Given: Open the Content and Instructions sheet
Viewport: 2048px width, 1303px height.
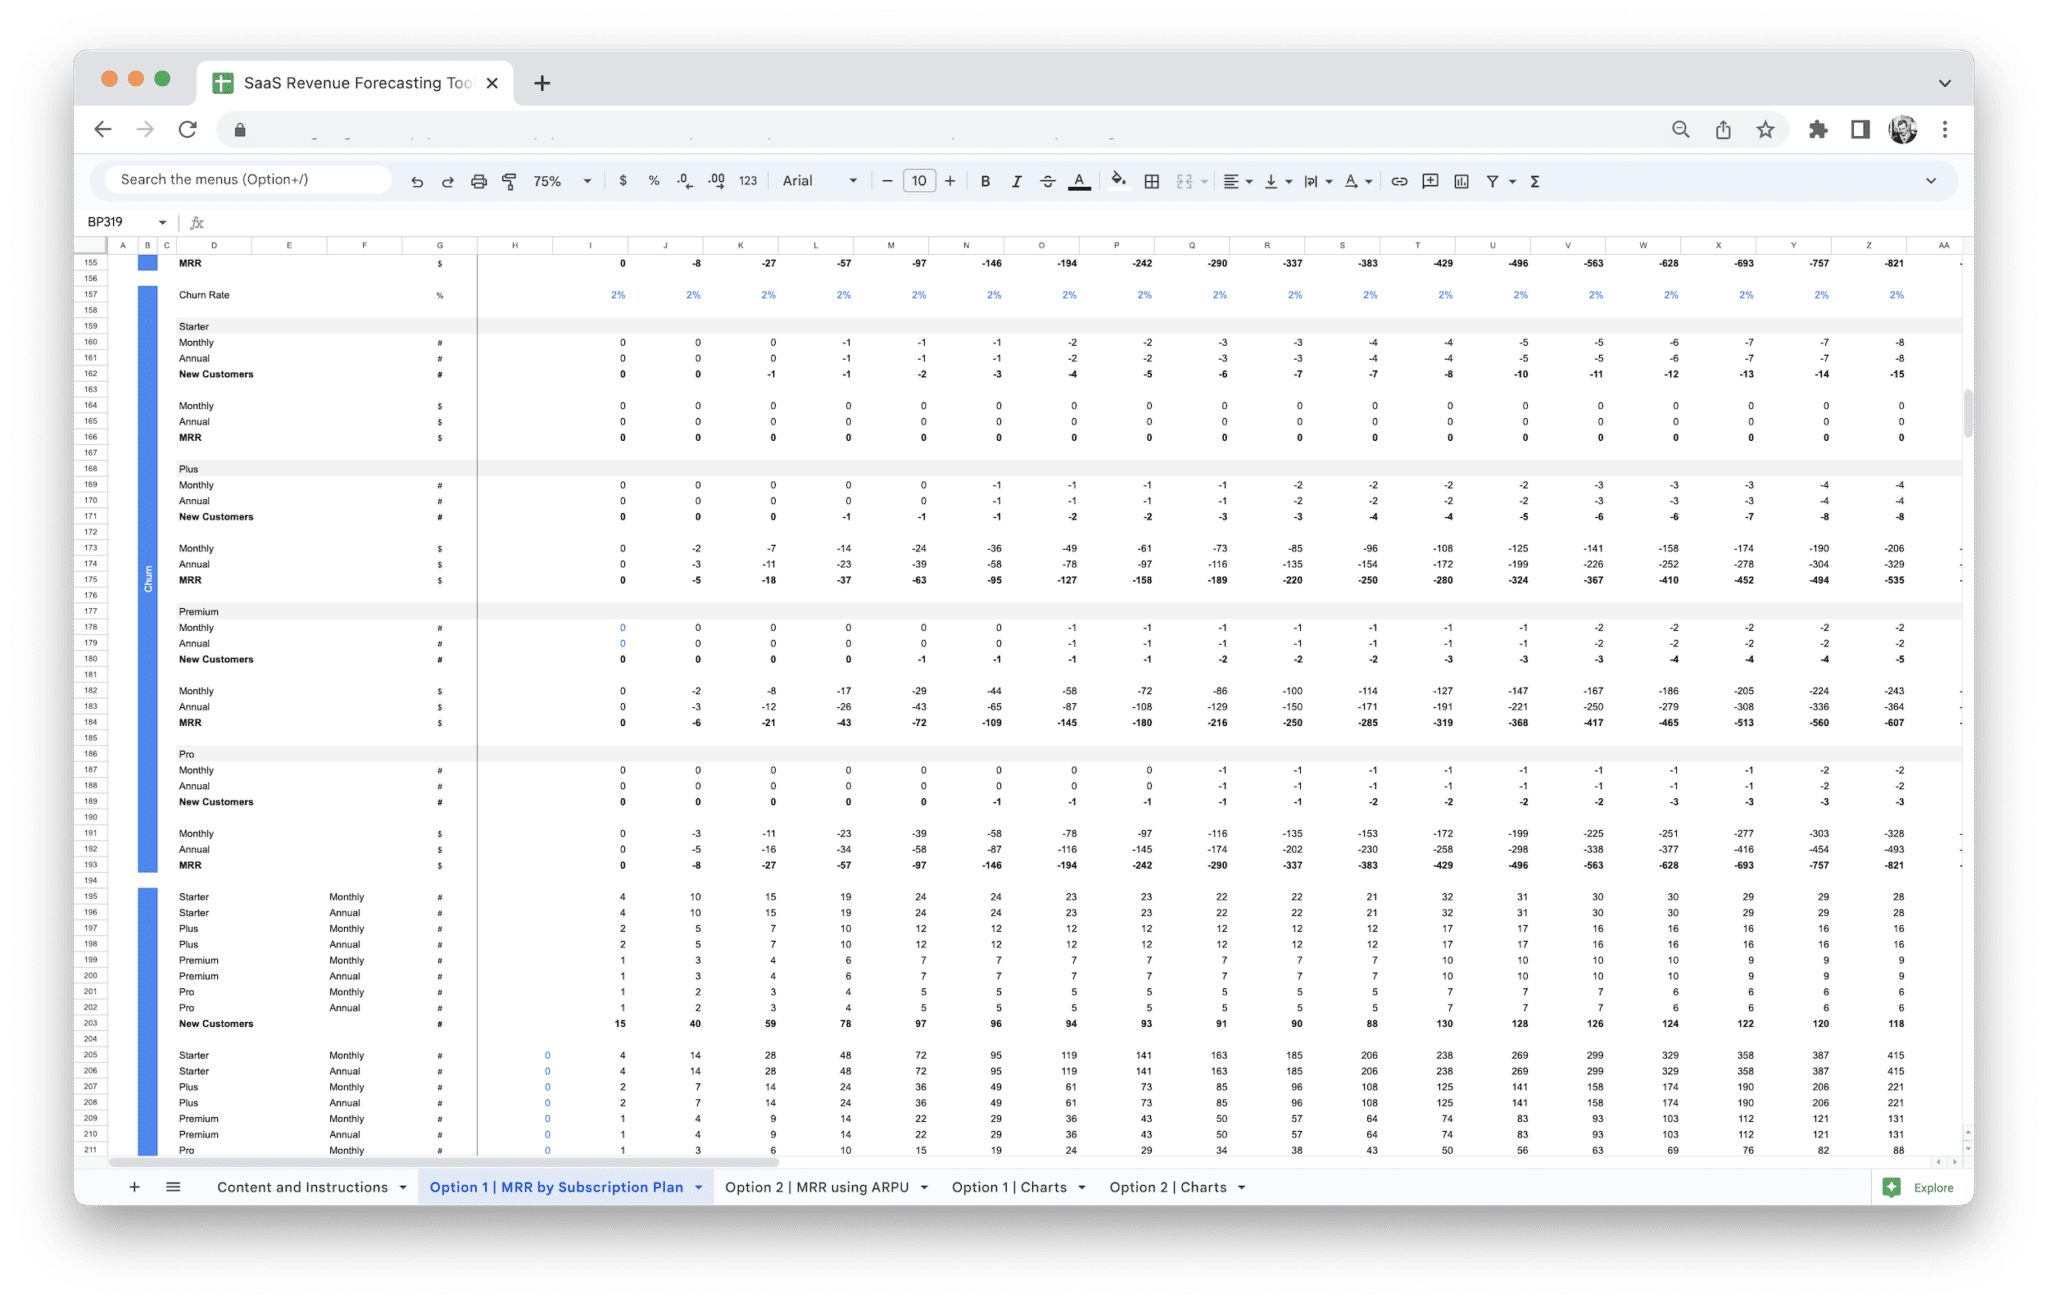Looking at the screenshot, I should coord(301,1187).
